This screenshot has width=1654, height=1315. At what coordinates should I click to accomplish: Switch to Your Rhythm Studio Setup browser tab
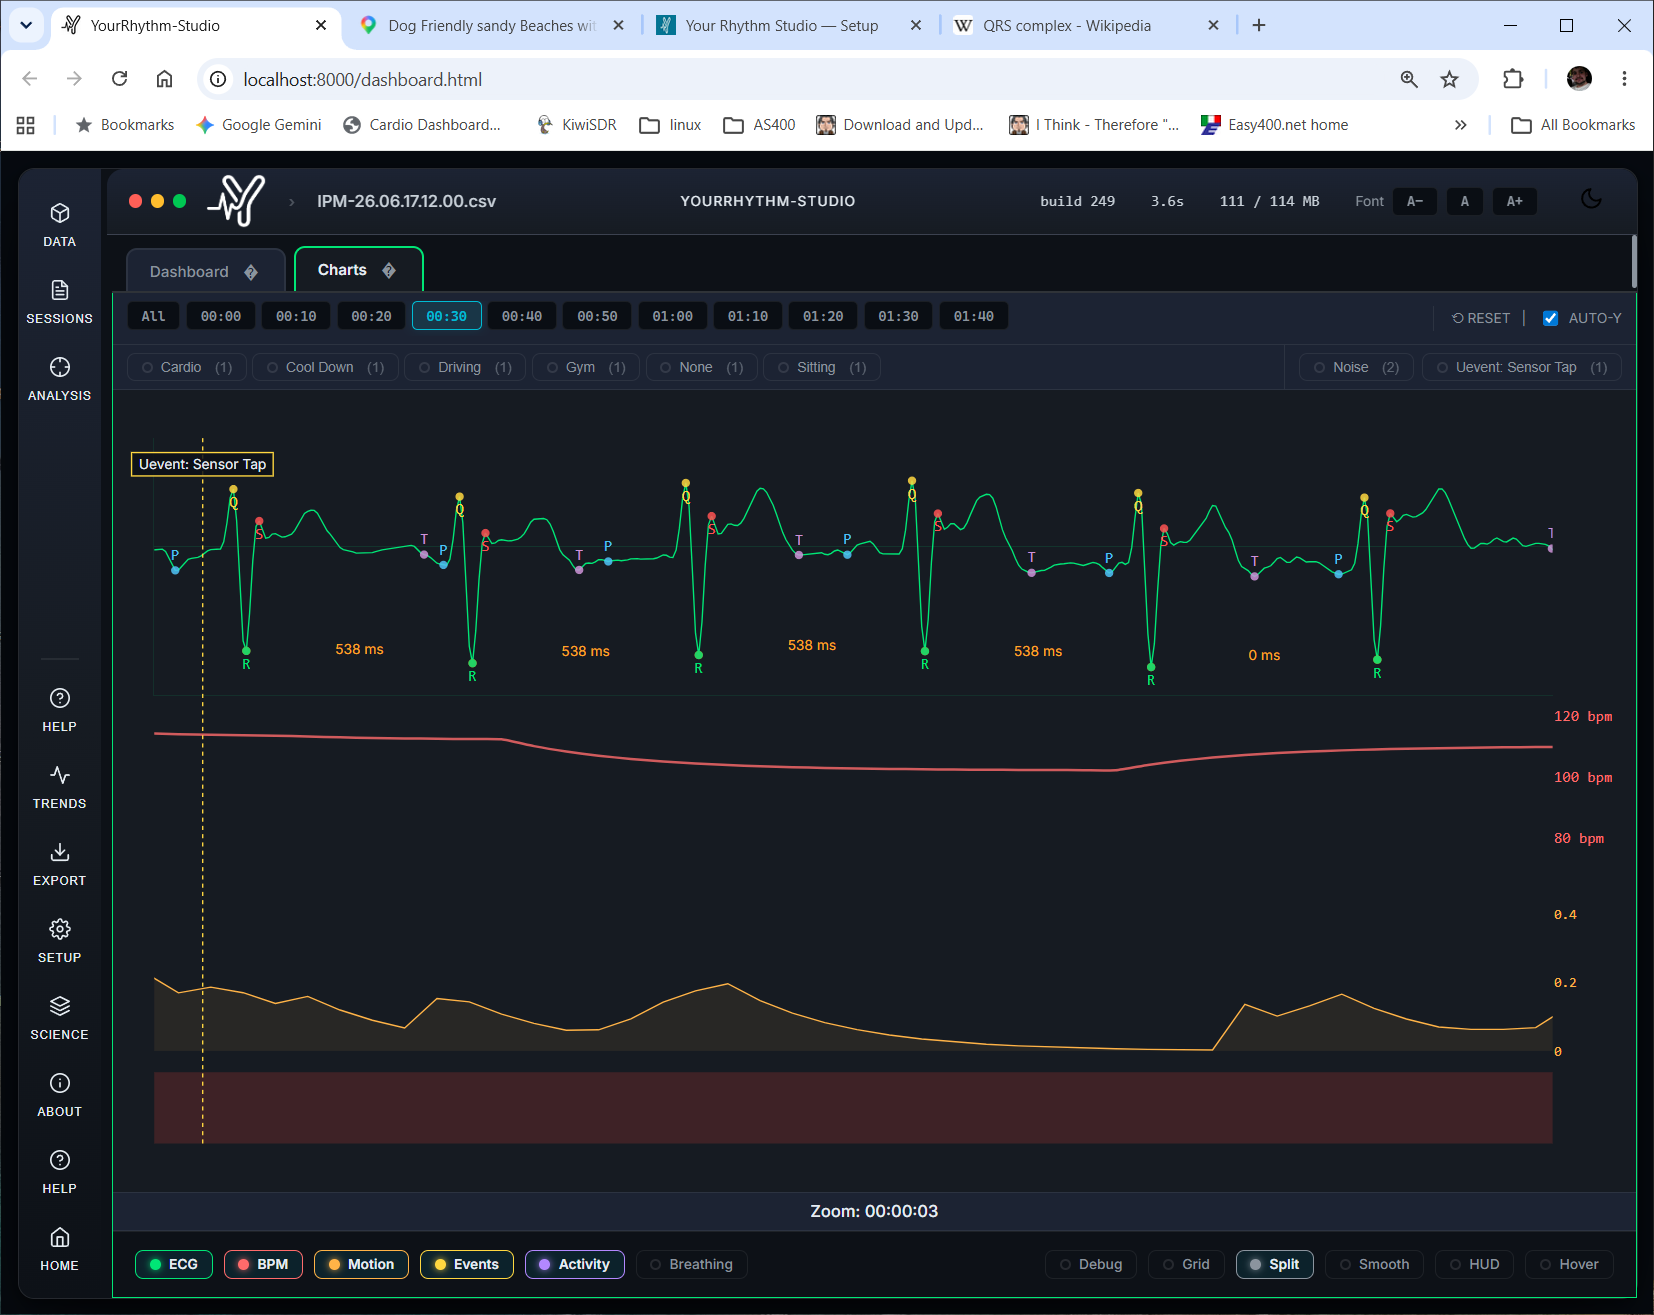pyautogui.click(x=788, y=25)
